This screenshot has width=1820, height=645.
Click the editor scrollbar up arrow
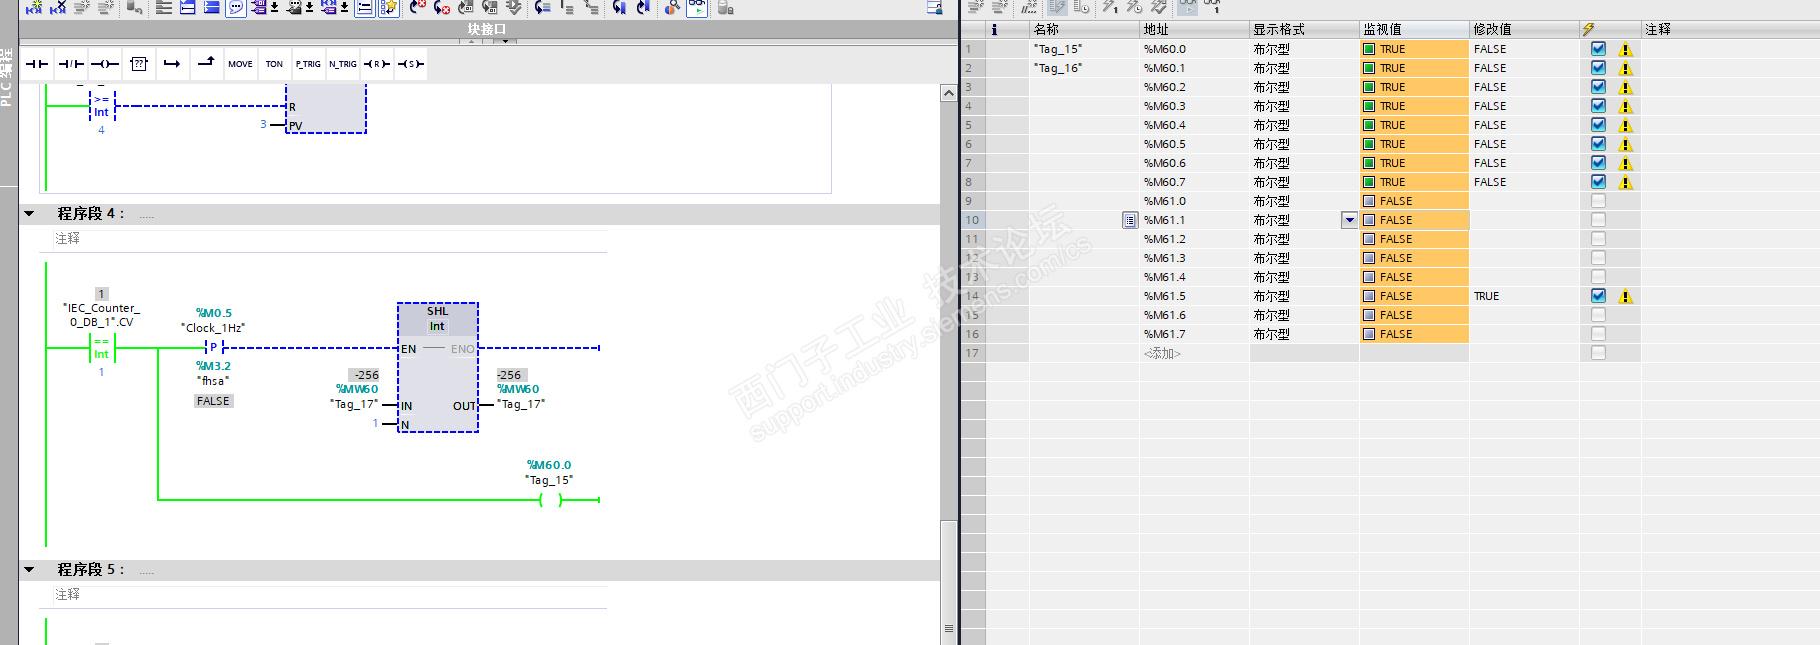pyautogui.click(x=948, y=93)
